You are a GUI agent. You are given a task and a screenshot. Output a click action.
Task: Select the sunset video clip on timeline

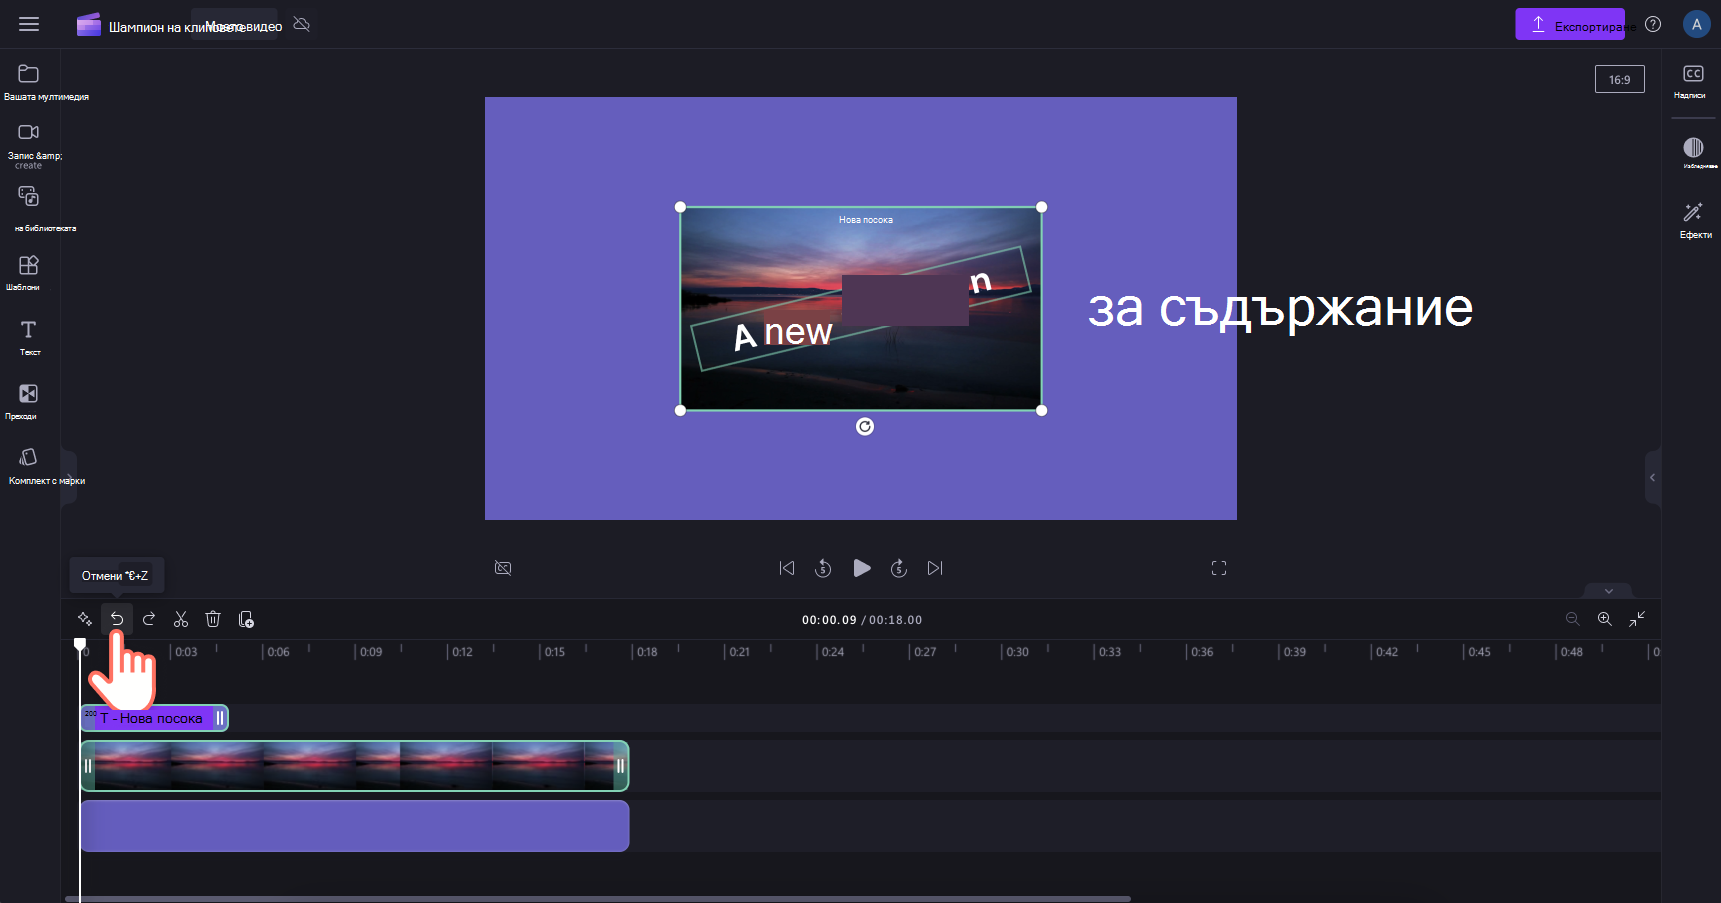pos(354,766)
